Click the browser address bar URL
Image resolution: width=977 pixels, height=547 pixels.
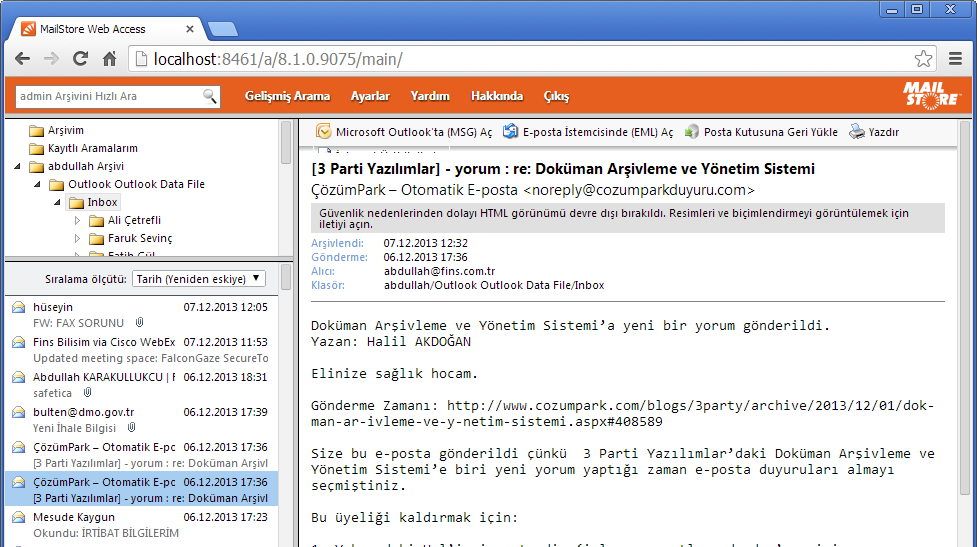(278, 59)
